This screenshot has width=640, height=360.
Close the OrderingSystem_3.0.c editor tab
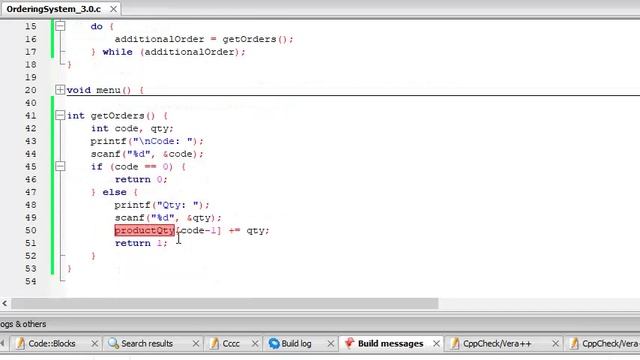point(113,9)
